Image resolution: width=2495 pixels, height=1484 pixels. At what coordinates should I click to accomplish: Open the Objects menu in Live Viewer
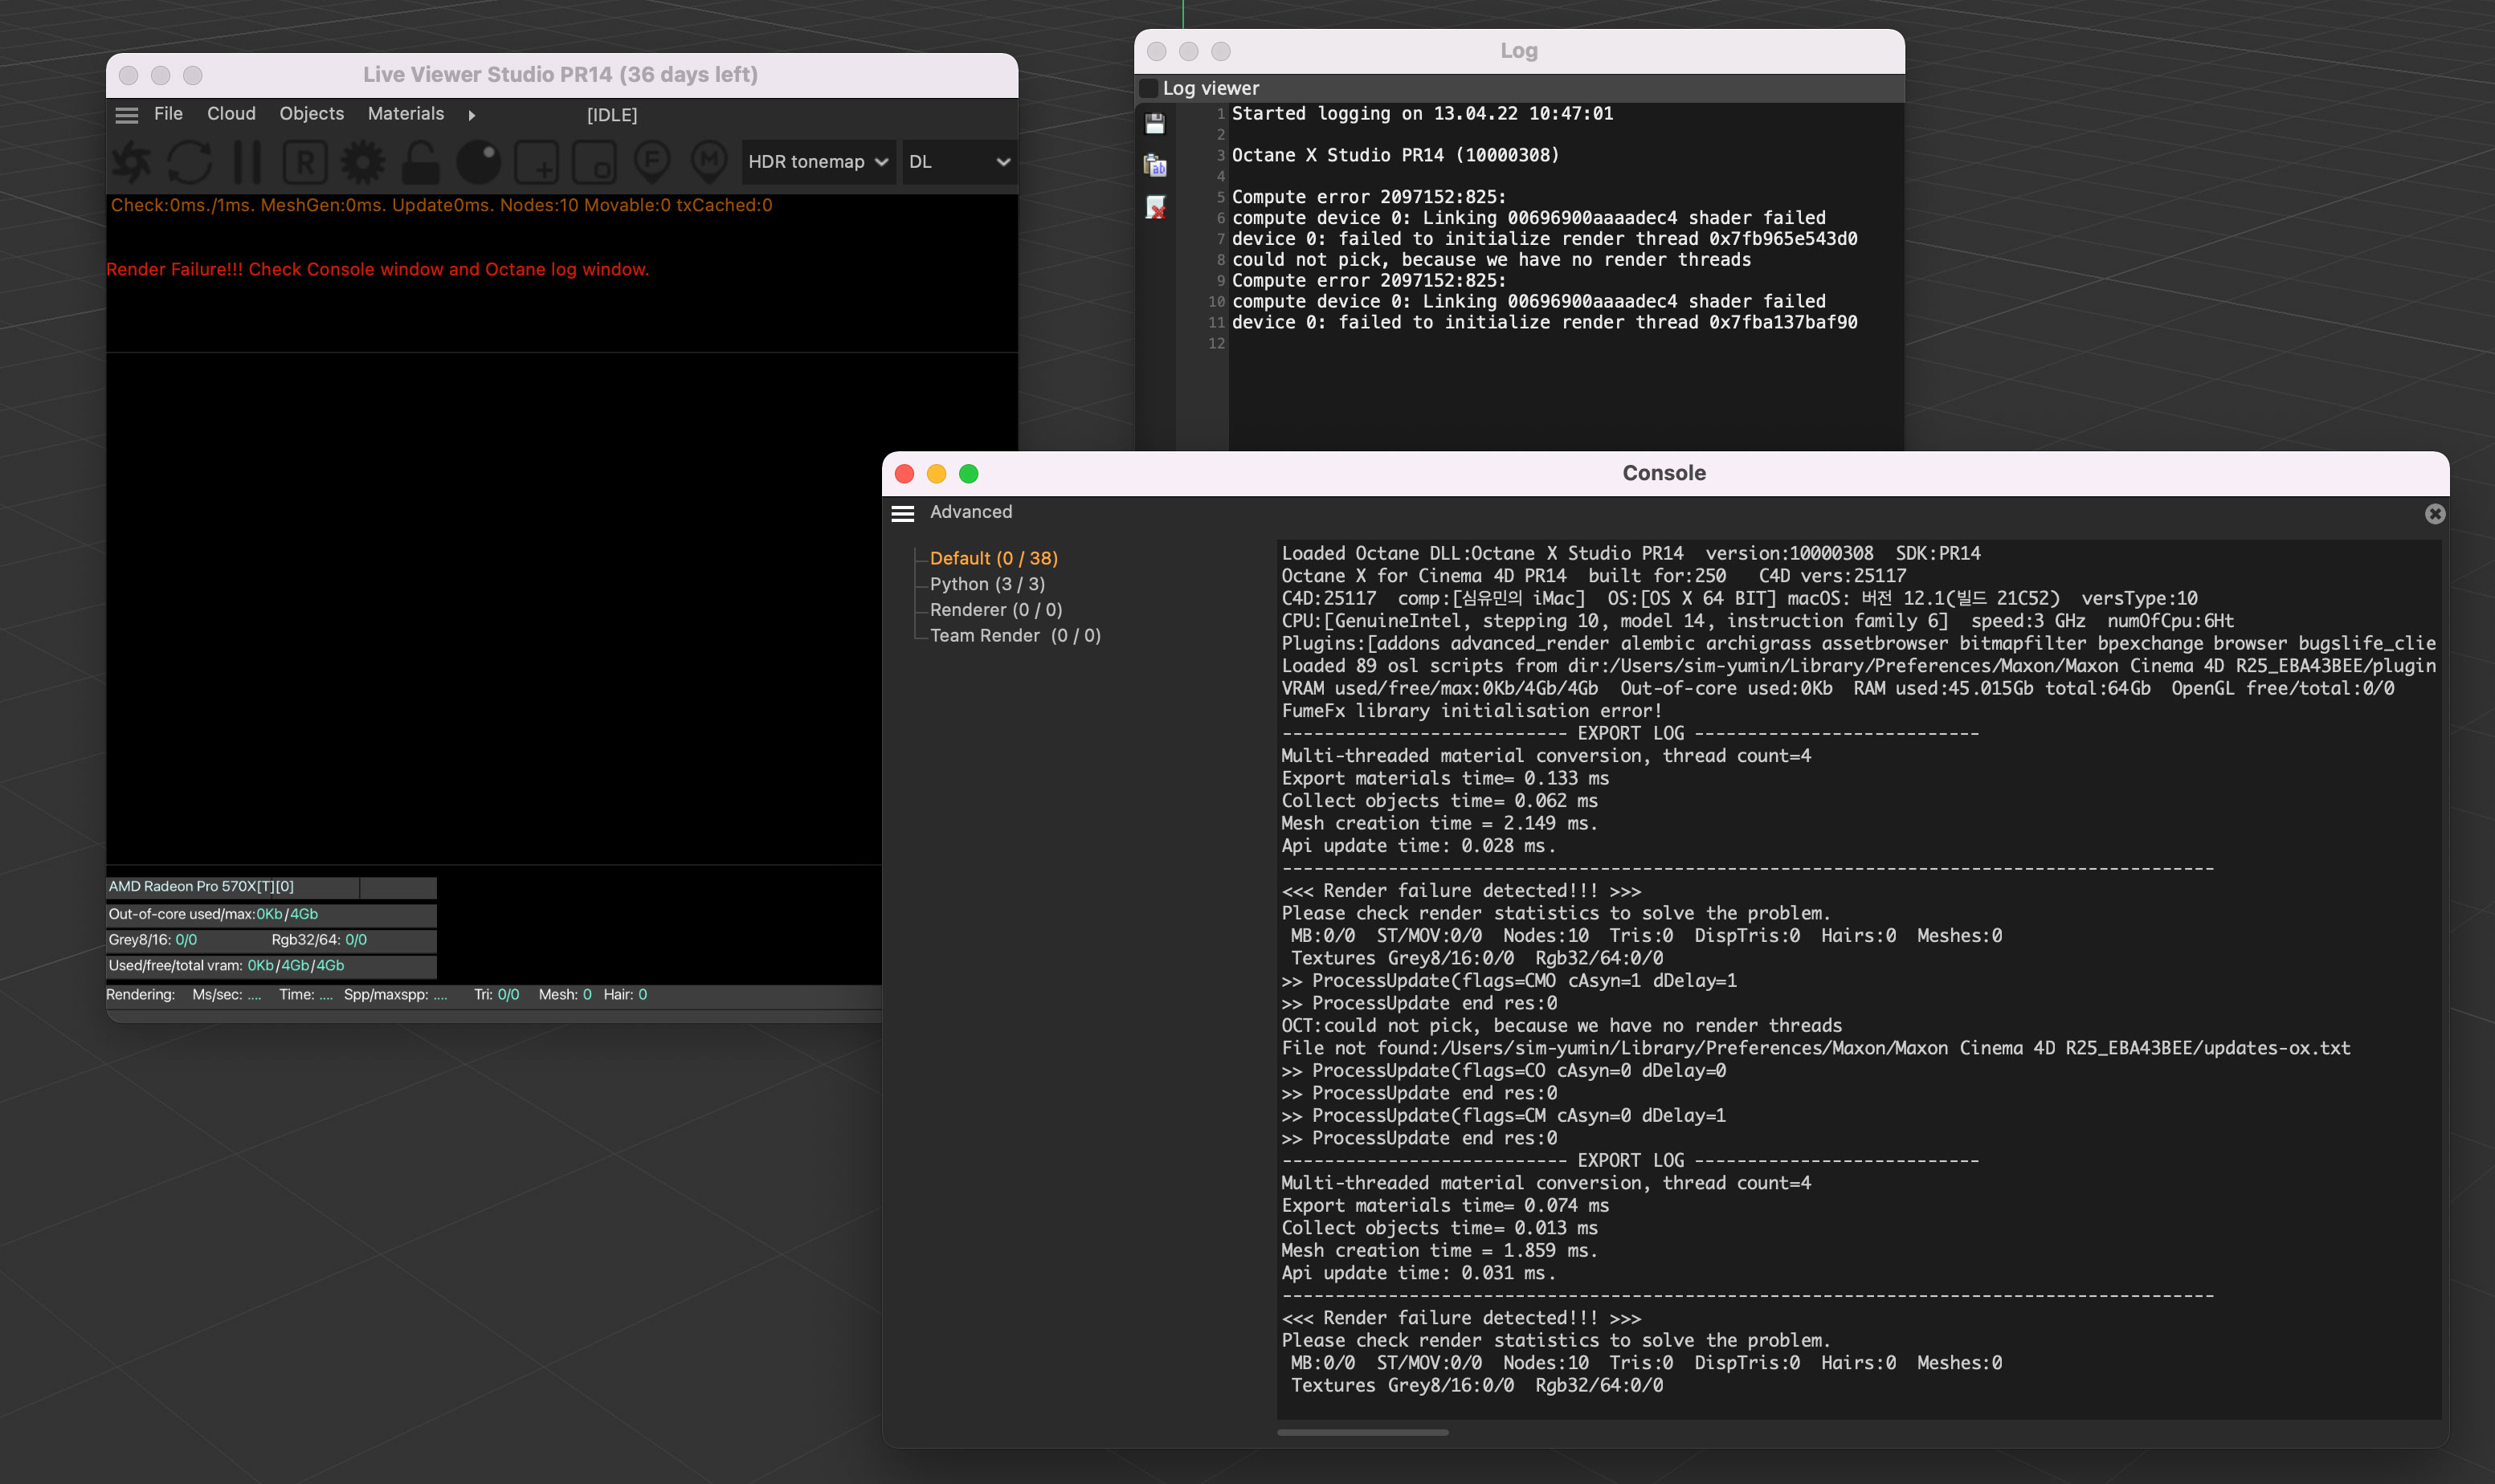(311, 114)
